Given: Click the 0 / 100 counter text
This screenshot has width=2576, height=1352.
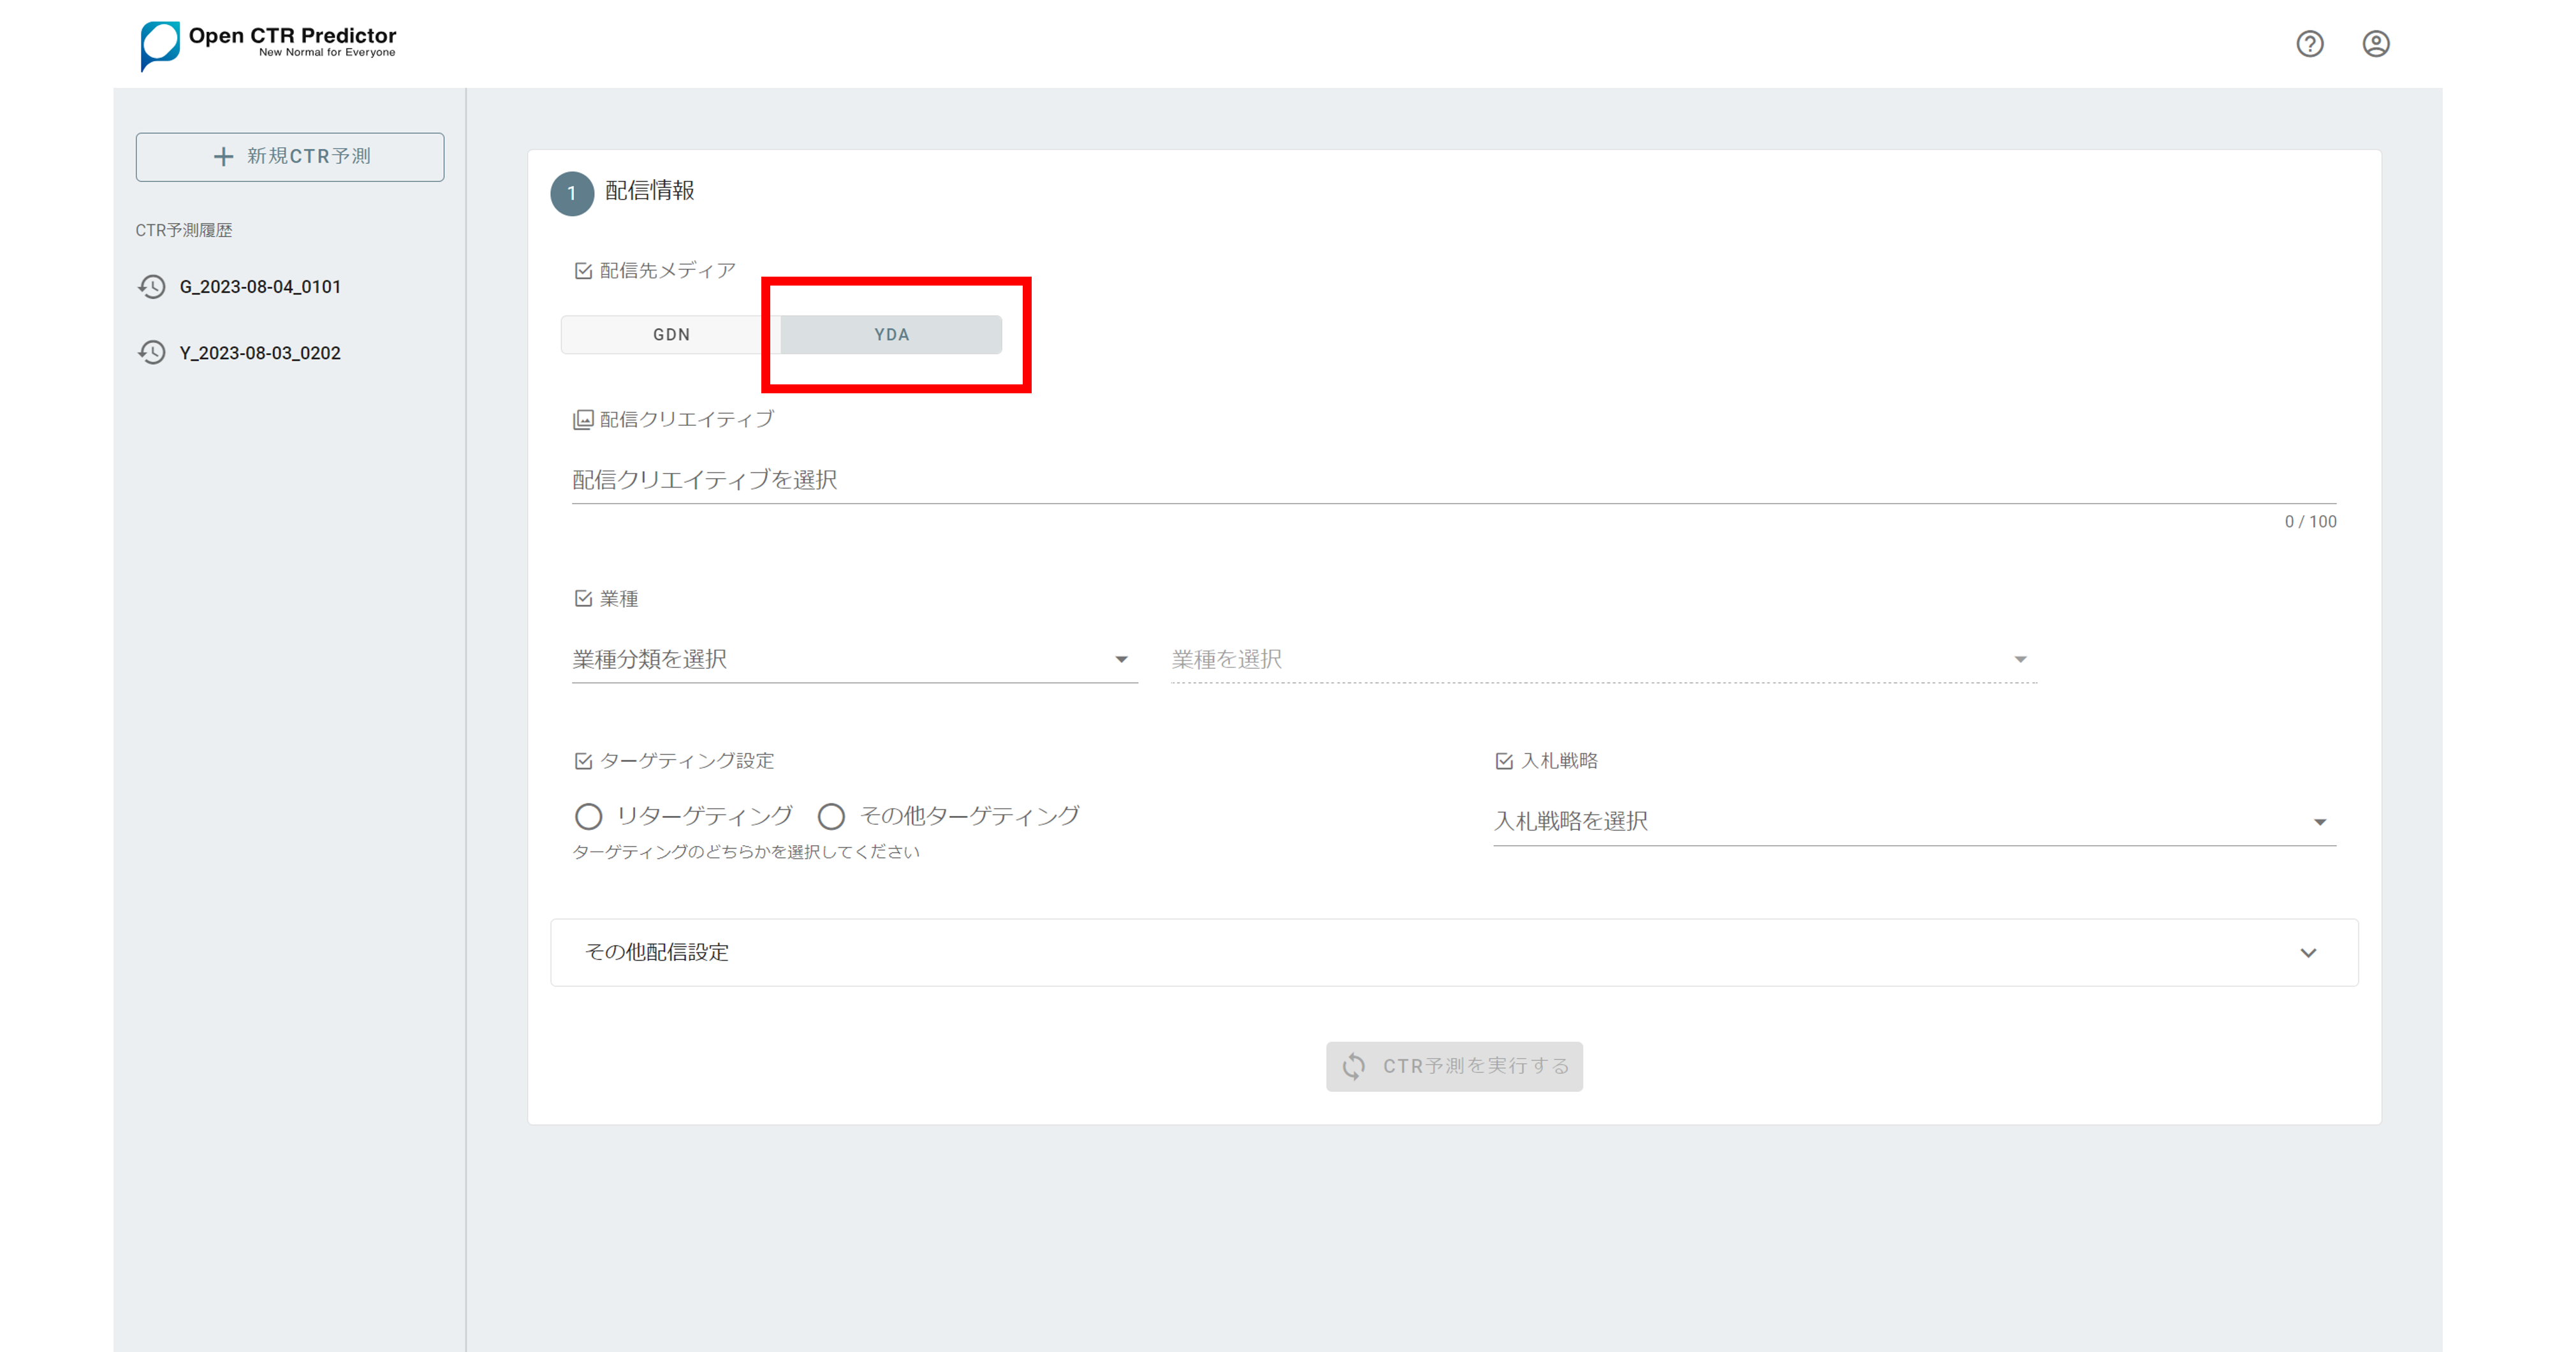Looking at the screenshot, I should pyautogui.click(x=2310, y=522).
